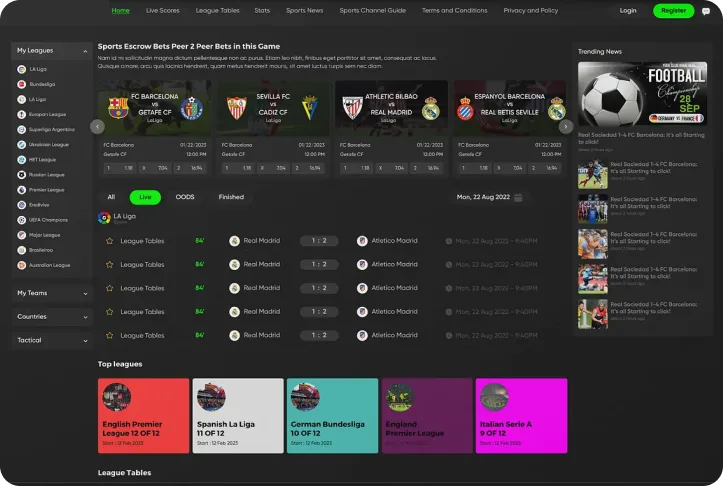Click the Espanyol Barcelona crest
This screenshot has width=723, height=486.
click(x=465, y=109)
